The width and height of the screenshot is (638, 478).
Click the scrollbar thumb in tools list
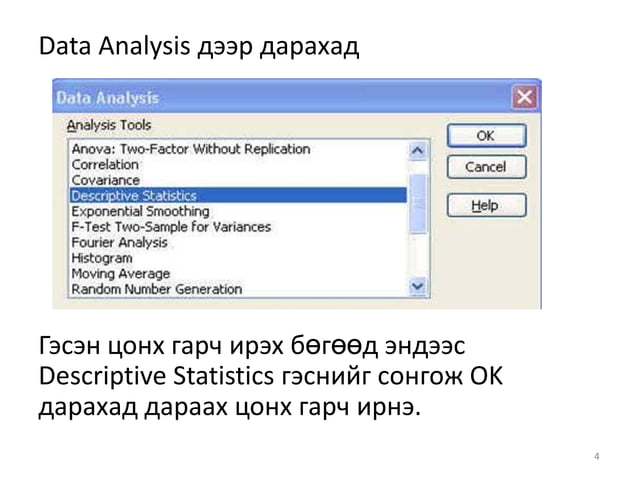(x=417, y=204)
